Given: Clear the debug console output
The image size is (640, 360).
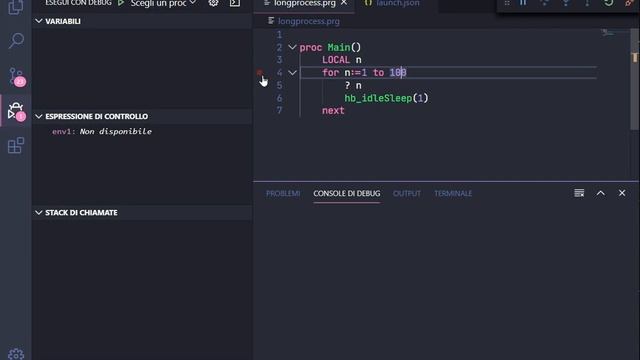Looking at the screenshot, I should pyautogui.click(x=579, y=193).
